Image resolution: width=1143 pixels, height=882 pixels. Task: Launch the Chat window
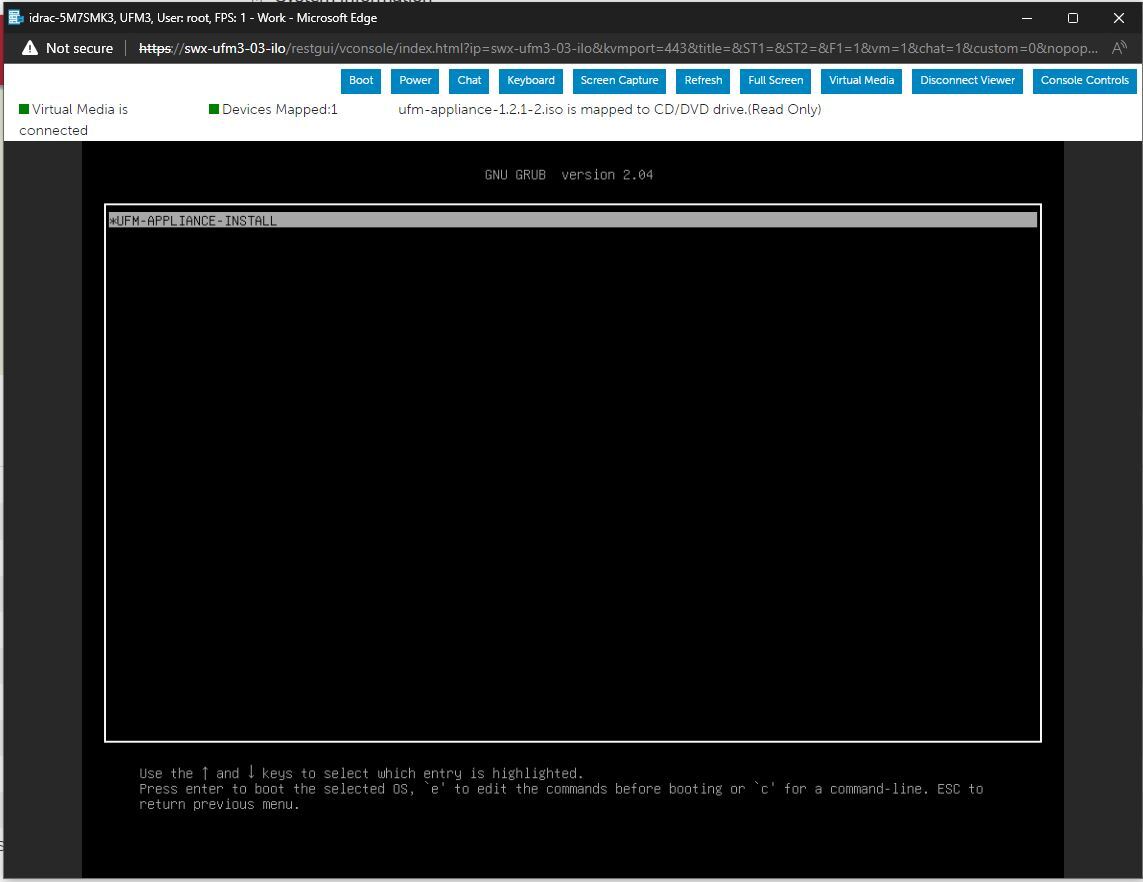coord(468,81)
